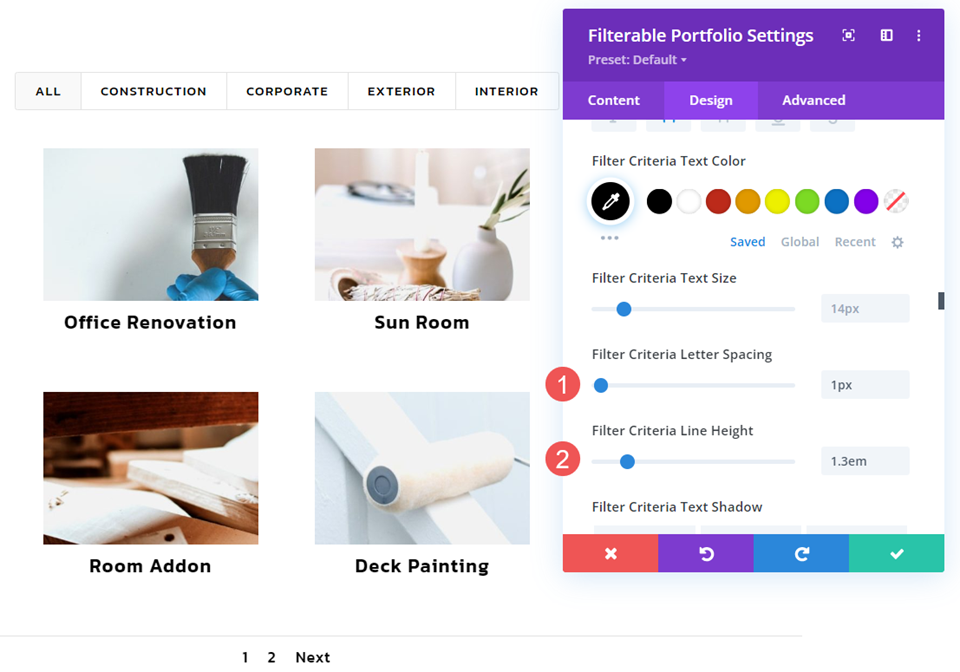Go to the Next portfolio page
Viewport: 960px width, 672px height.
[312, 657]
